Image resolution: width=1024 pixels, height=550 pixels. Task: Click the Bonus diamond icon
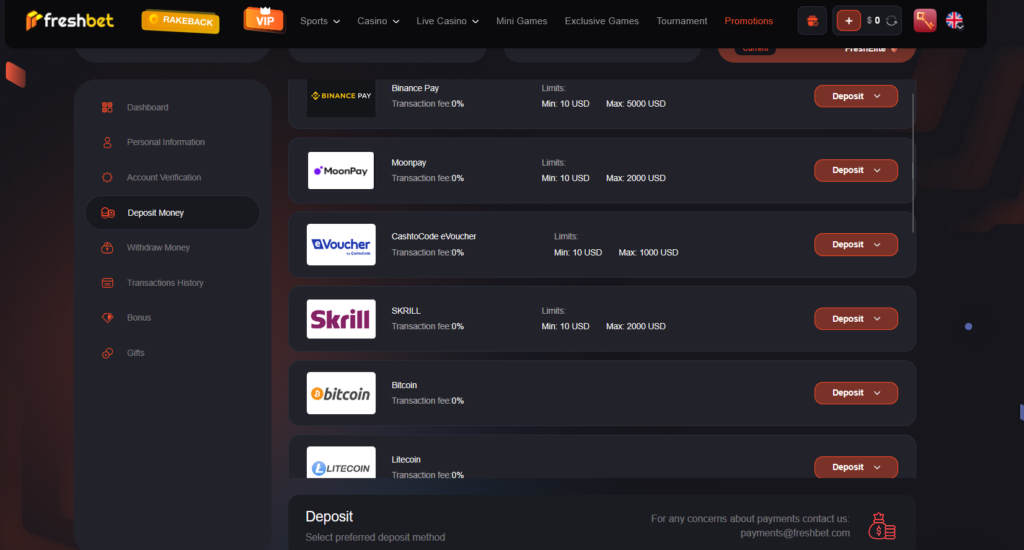coord(107,317)
